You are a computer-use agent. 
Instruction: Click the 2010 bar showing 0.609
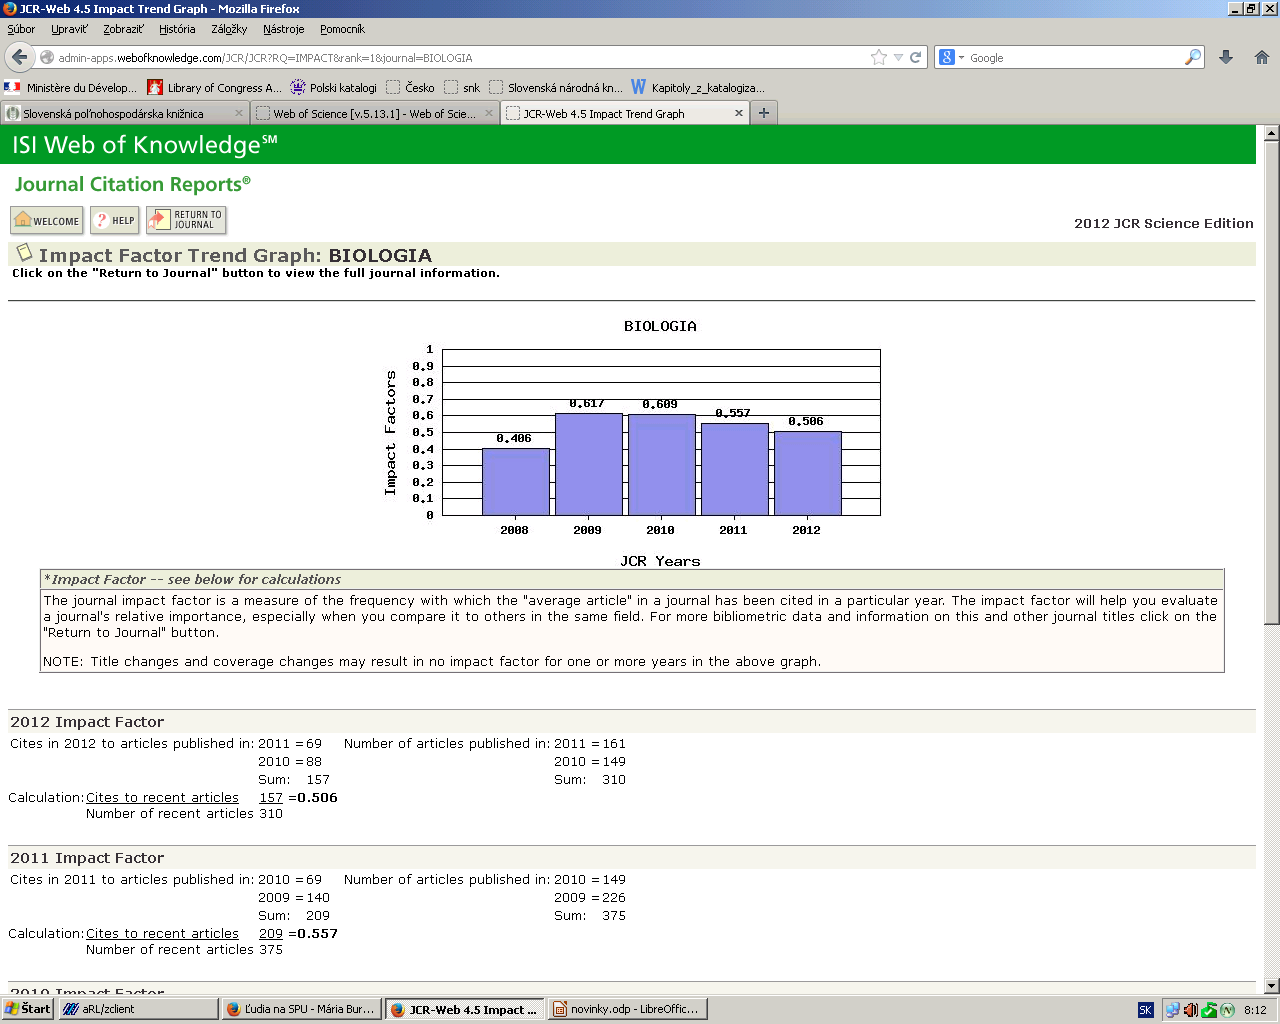661,465
